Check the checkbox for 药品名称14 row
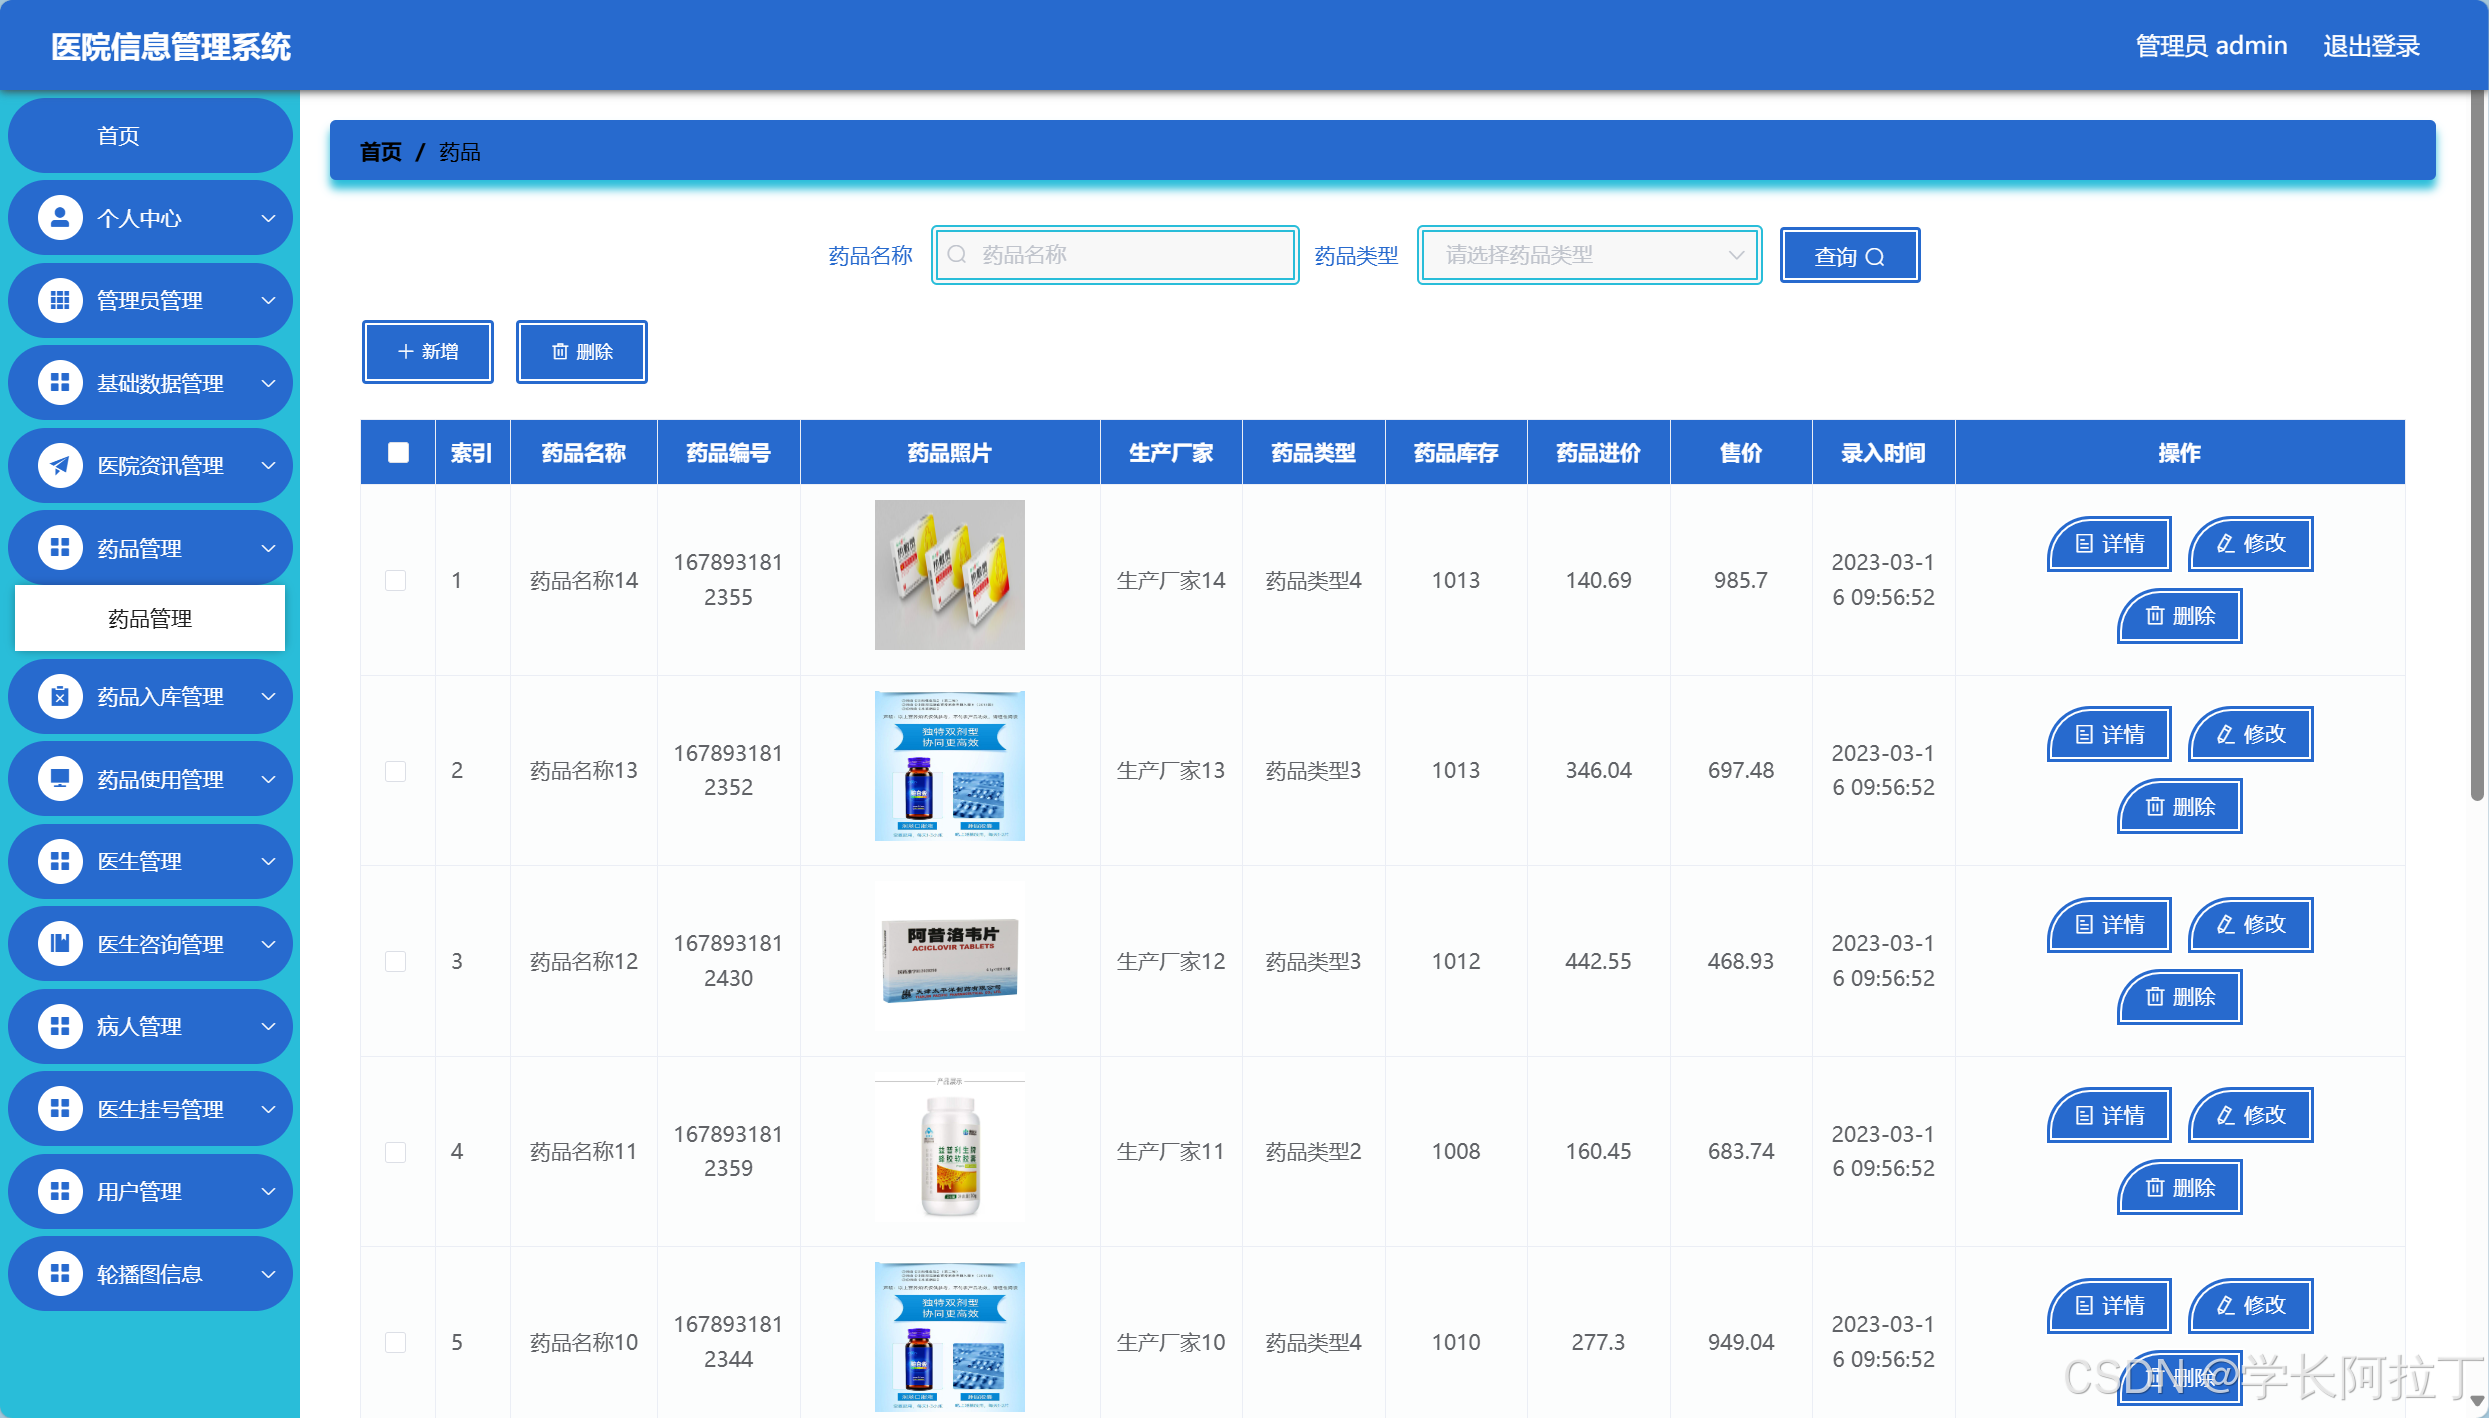Viewport: 2489px width, 1418px height. point(397,580)
